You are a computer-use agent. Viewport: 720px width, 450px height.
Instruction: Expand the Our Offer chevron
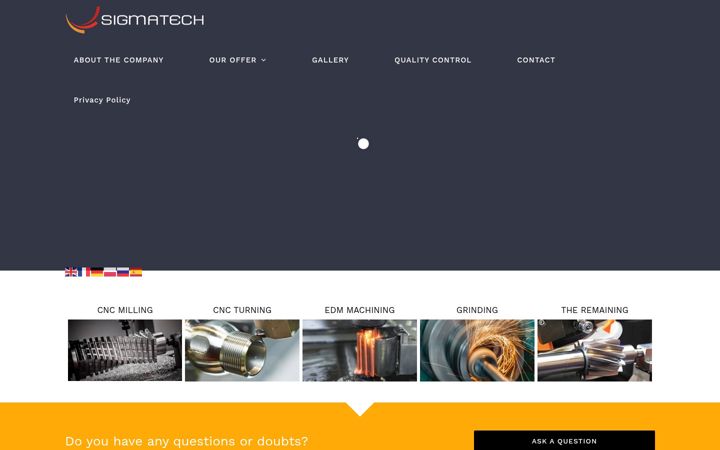[x=264, y=60]
